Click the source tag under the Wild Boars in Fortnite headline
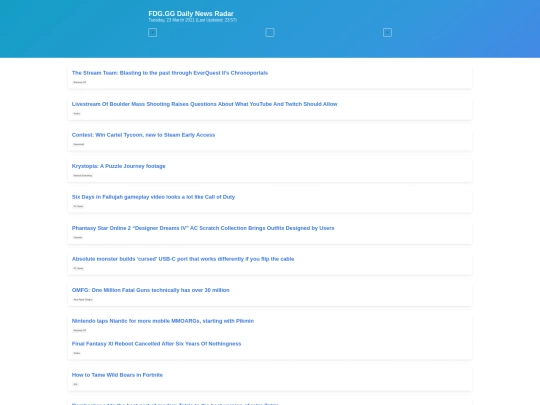The image size is (540, 405). pos(75,384)
